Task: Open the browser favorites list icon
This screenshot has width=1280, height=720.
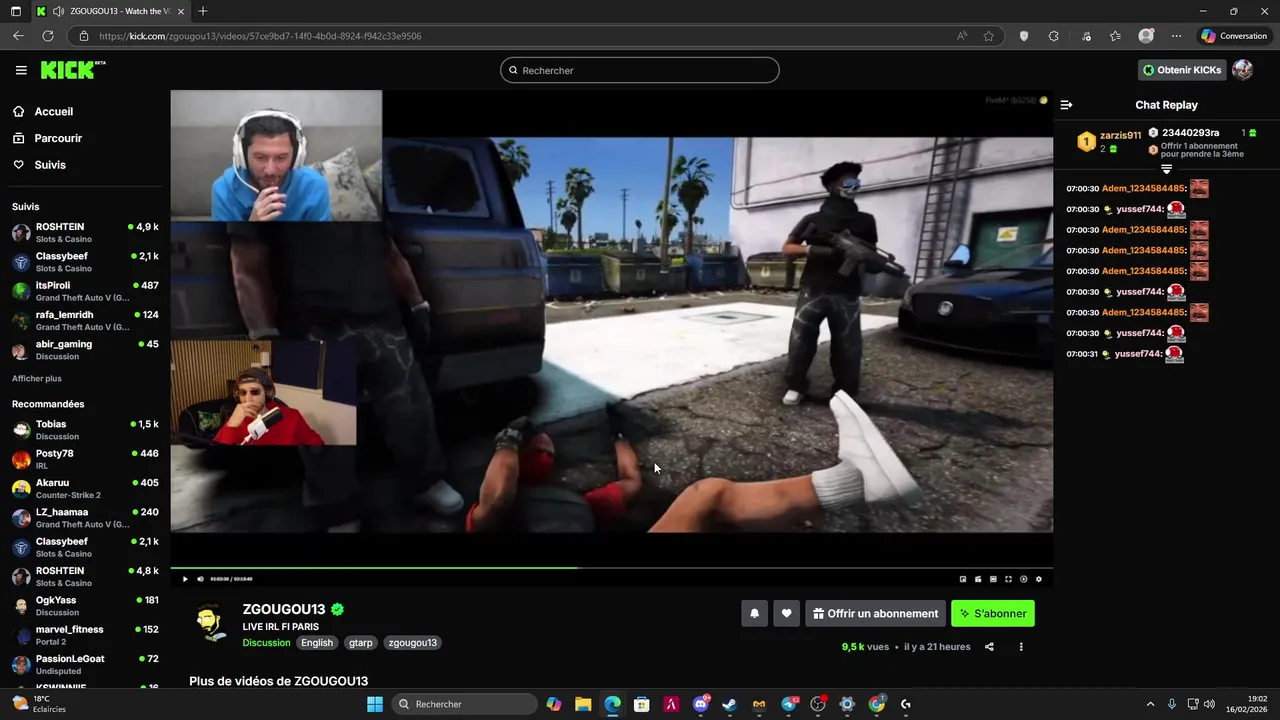Action: (1115, 36)
